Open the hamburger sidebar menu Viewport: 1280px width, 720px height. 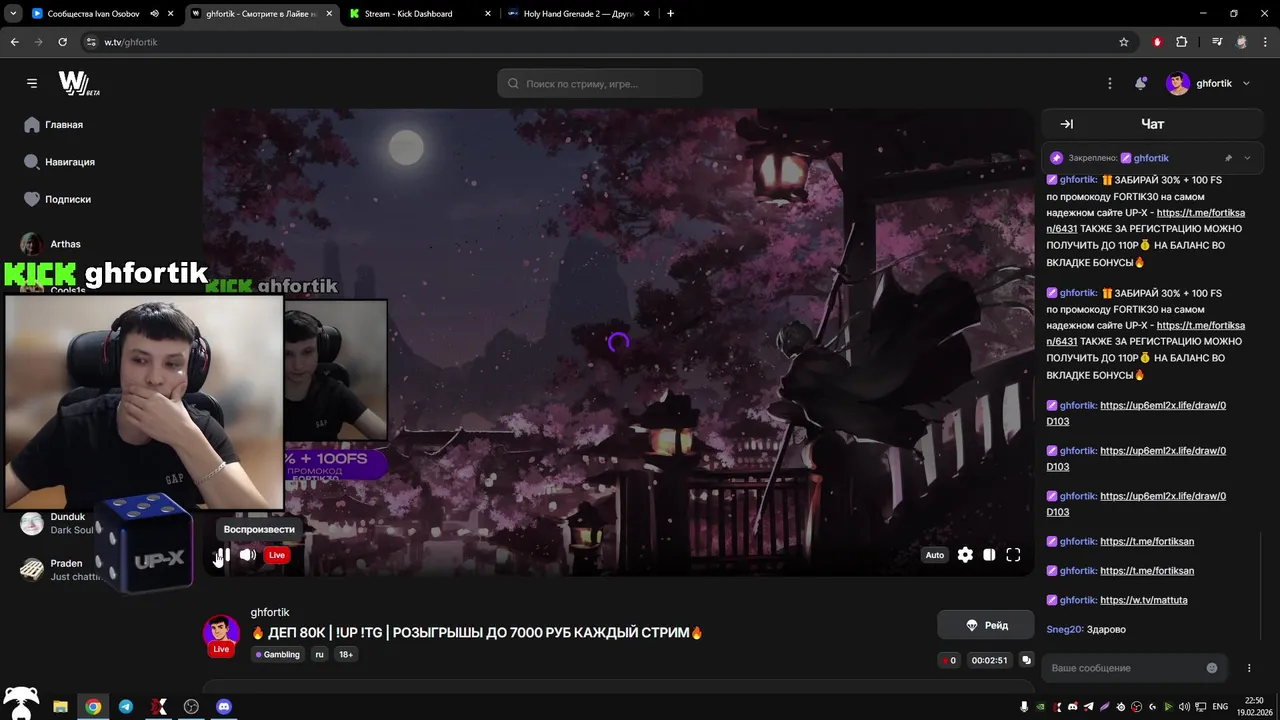(x=32, y=83)
